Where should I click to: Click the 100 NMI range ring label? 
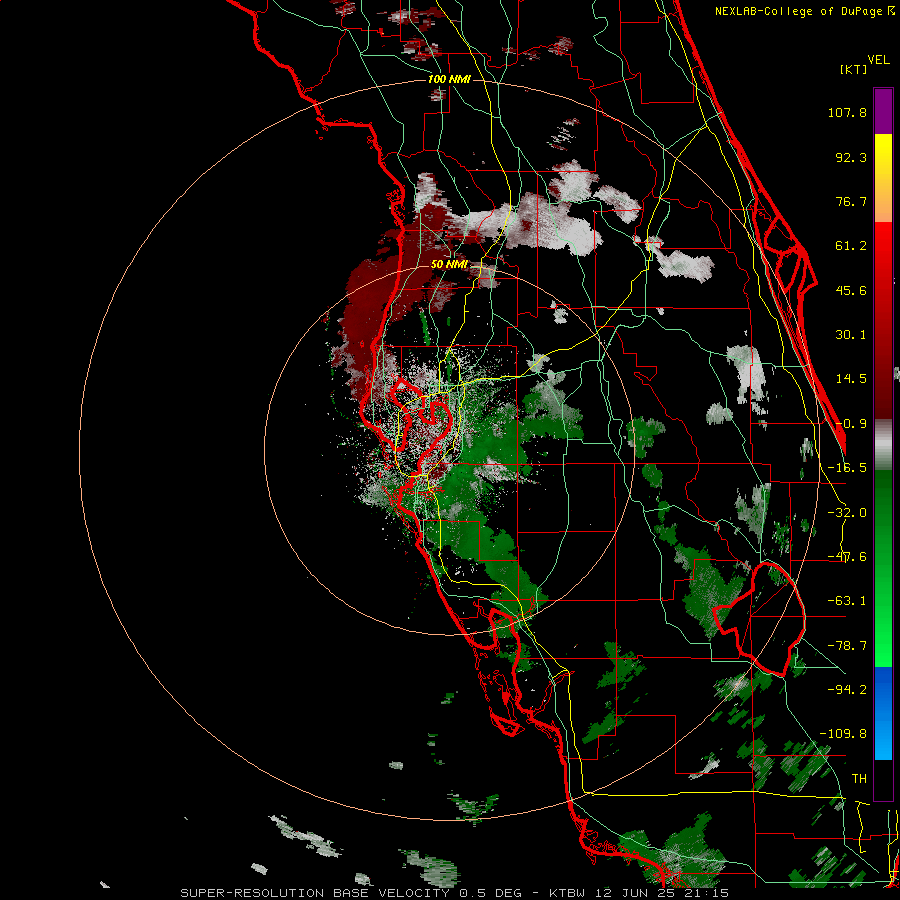click(x=449, y=79)
